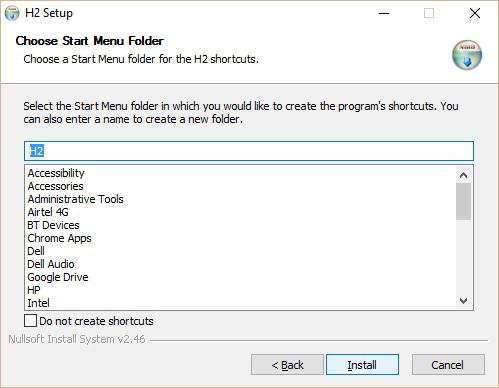Screen dimensions: 499x388
Task: Click the scrollbar down arrow in folder list
Action: (463, 301)
